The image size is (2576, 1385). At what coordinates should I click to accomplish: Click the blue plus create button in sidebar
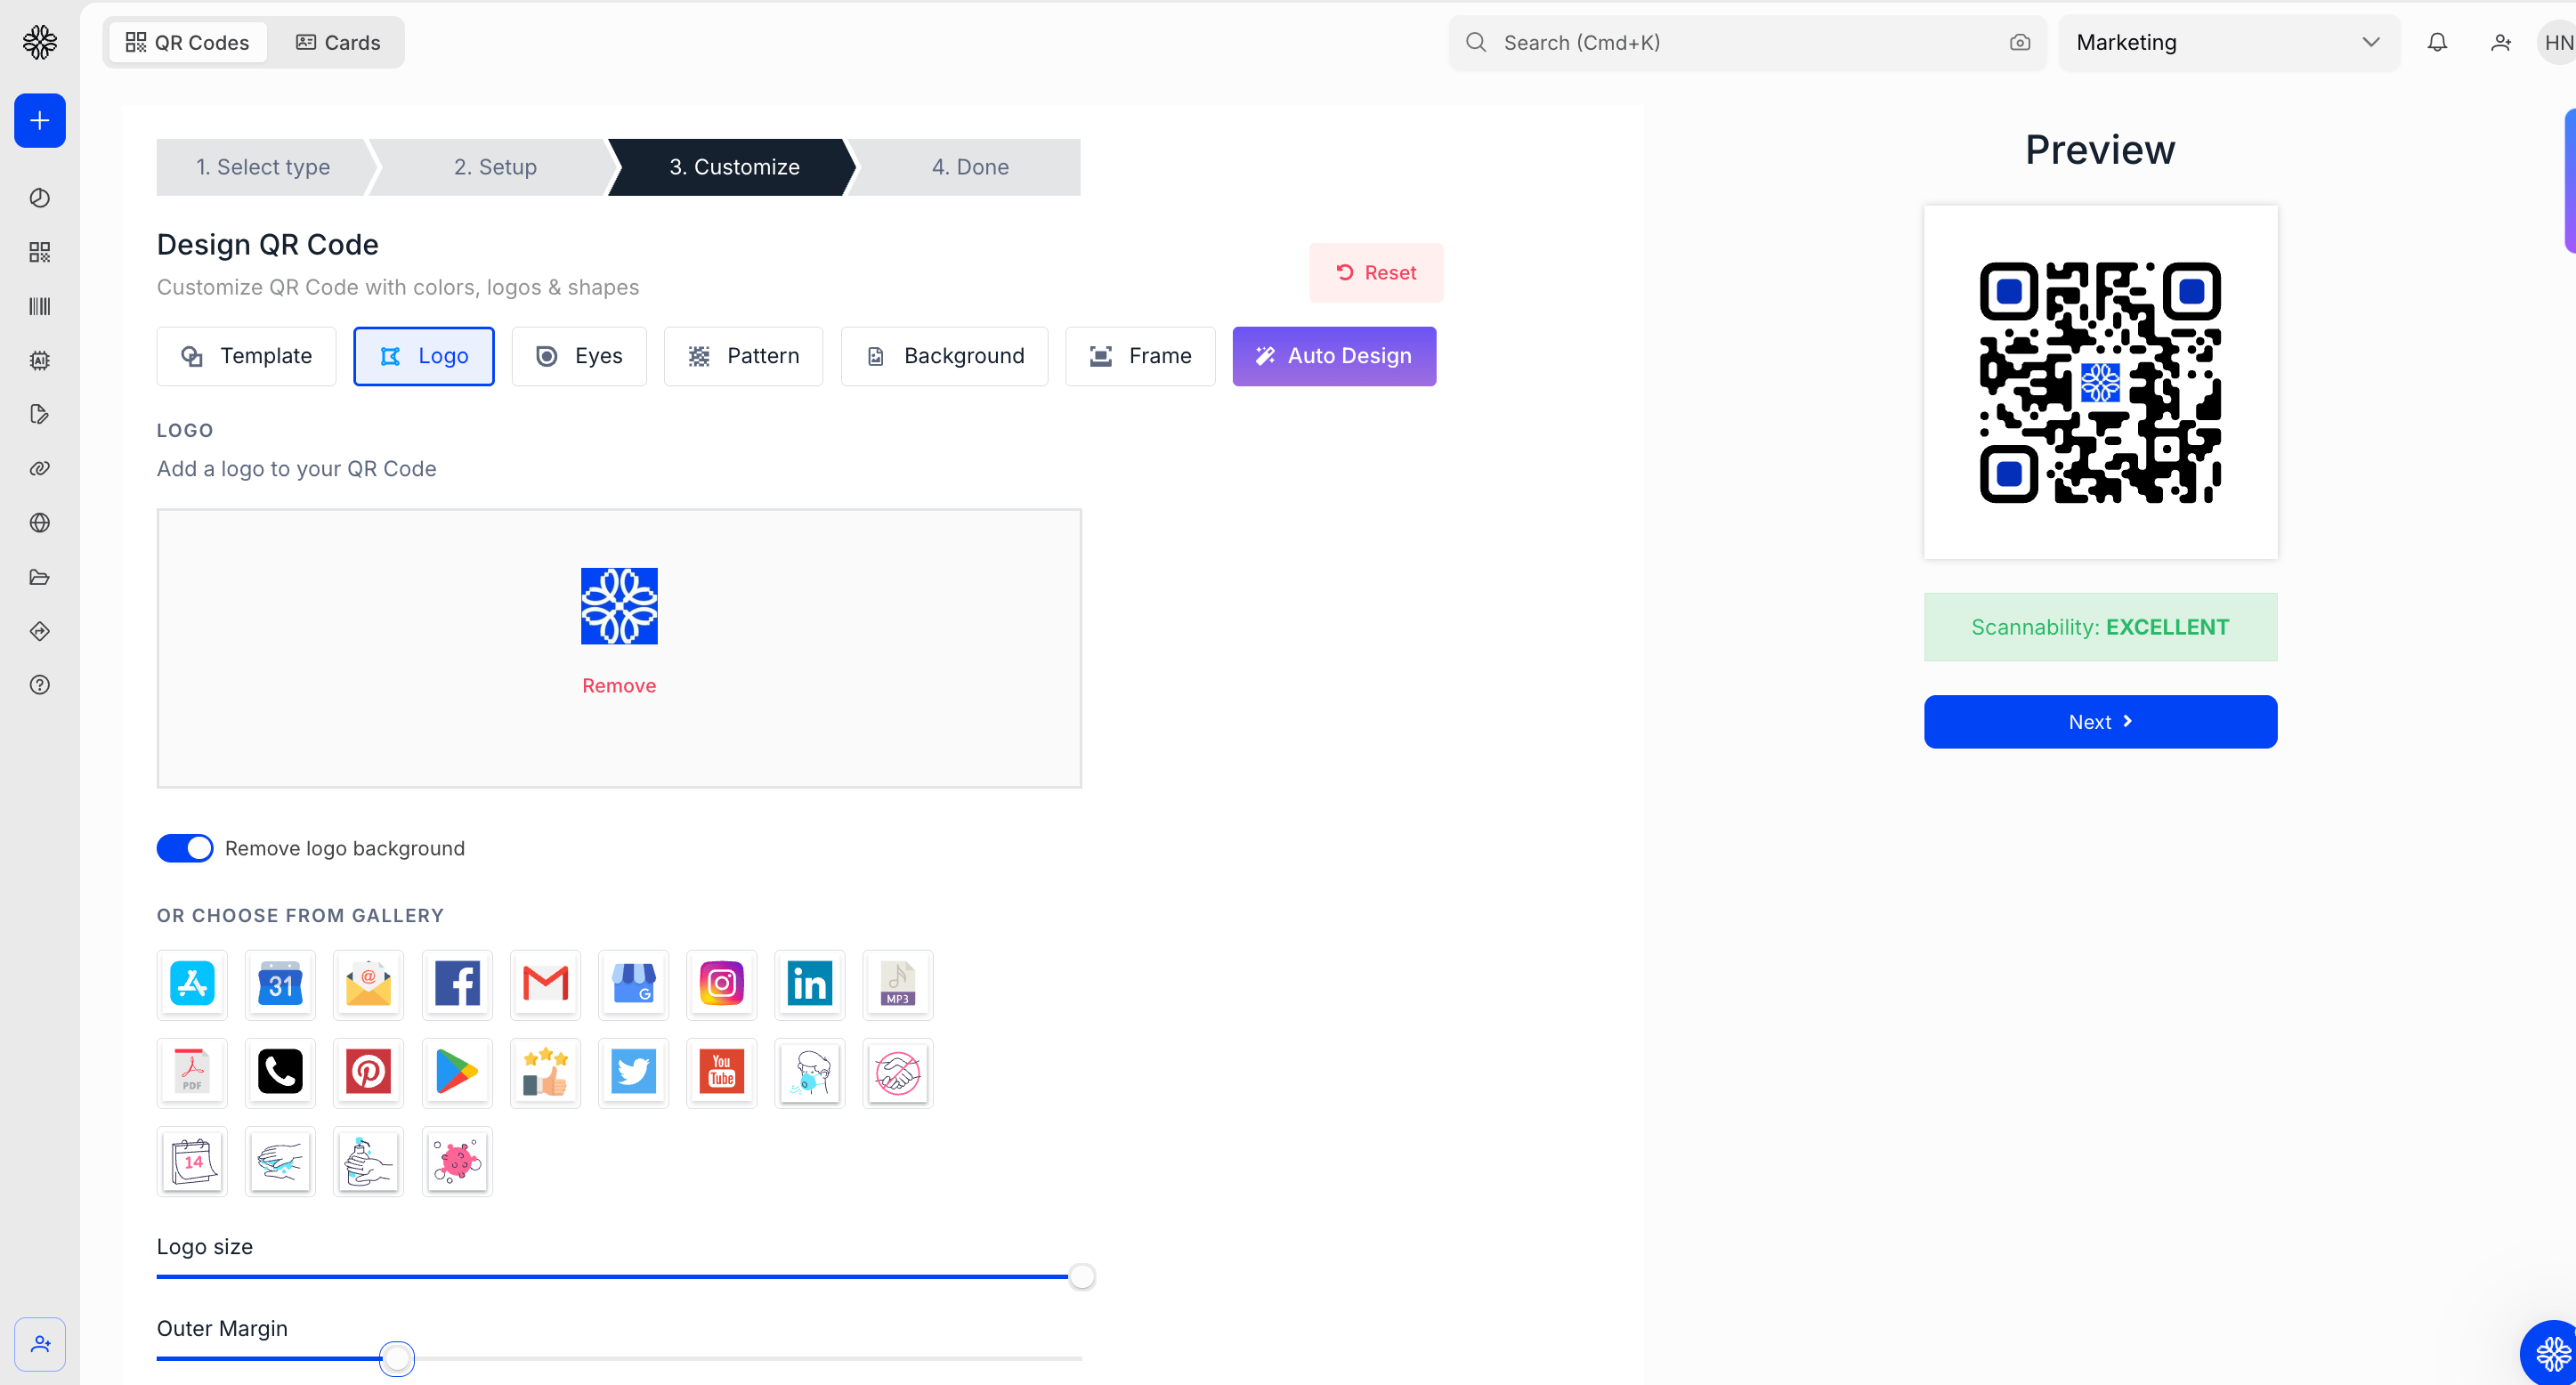click(40, 121)
